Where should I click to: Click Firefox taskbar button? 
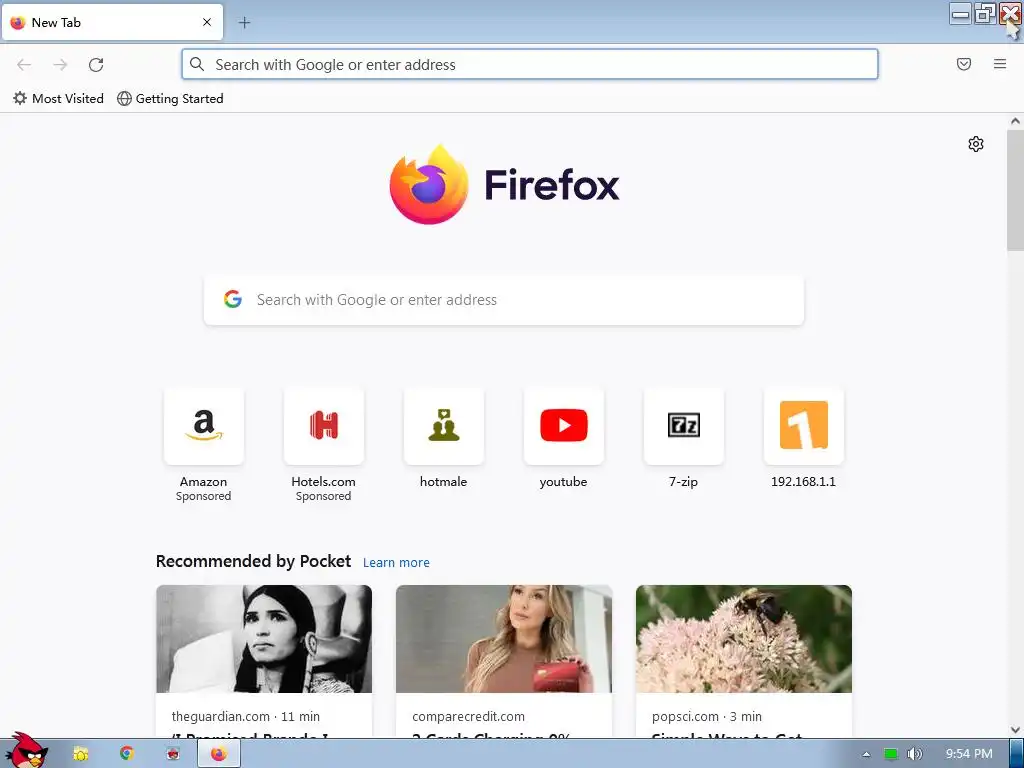219,754
